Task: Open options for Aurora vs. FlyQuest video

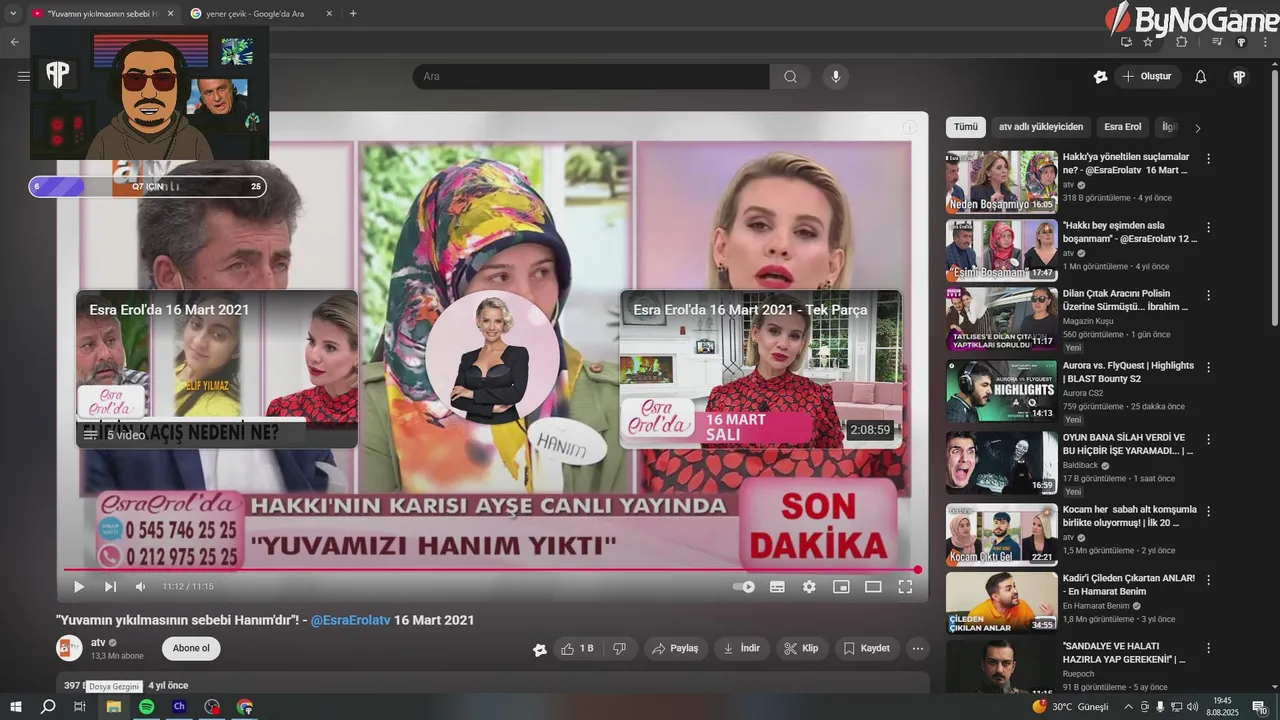Action: click(1208, 366)
